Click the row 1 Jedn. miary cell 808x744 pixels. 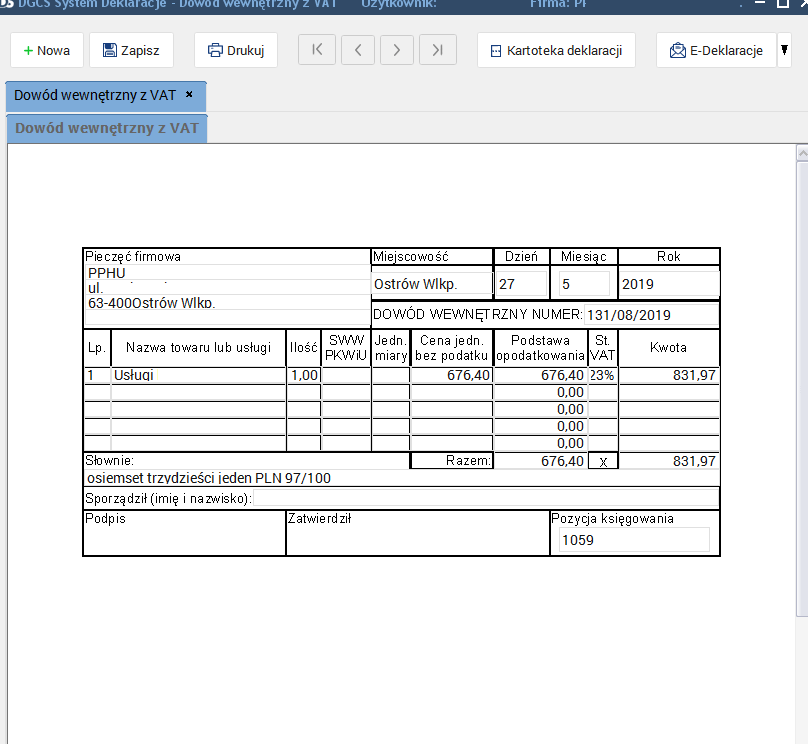(391, 375)
